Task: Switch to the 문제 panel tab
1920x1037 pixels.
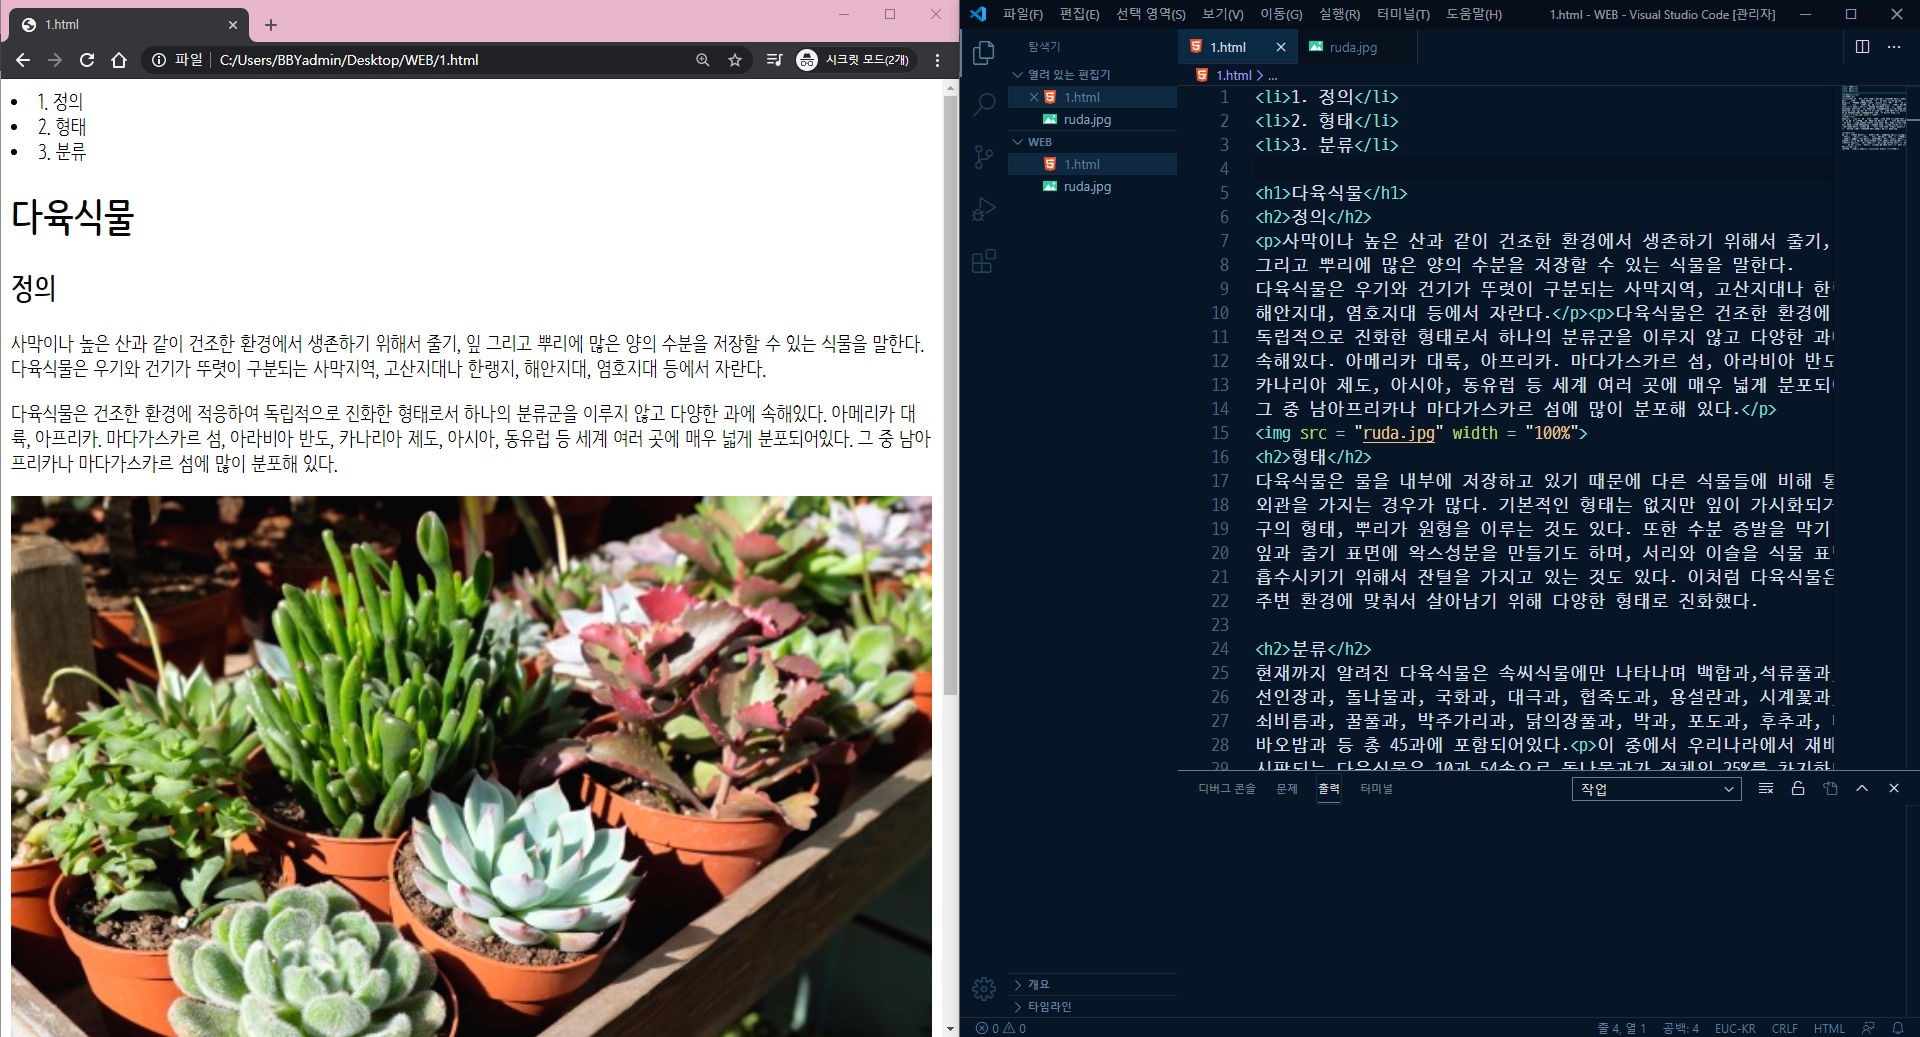Action: pyautogui.click(x=1287, y=789)
